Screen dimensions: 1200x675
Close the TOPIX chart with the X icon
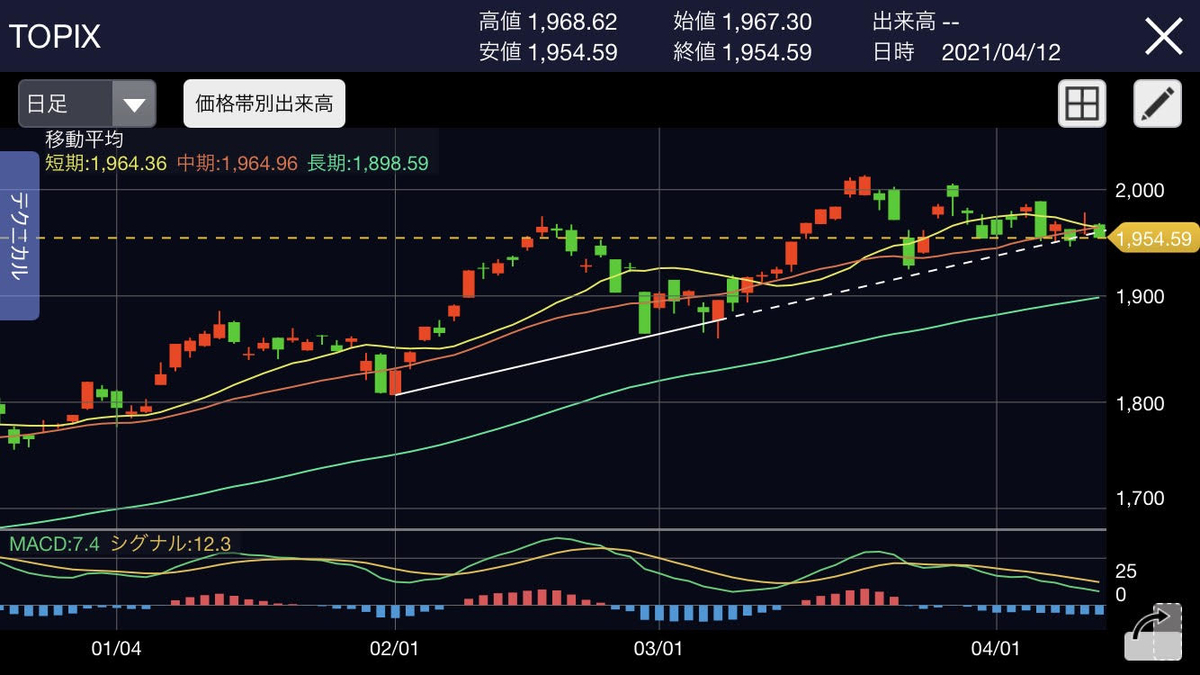[x=1164, y=37]
